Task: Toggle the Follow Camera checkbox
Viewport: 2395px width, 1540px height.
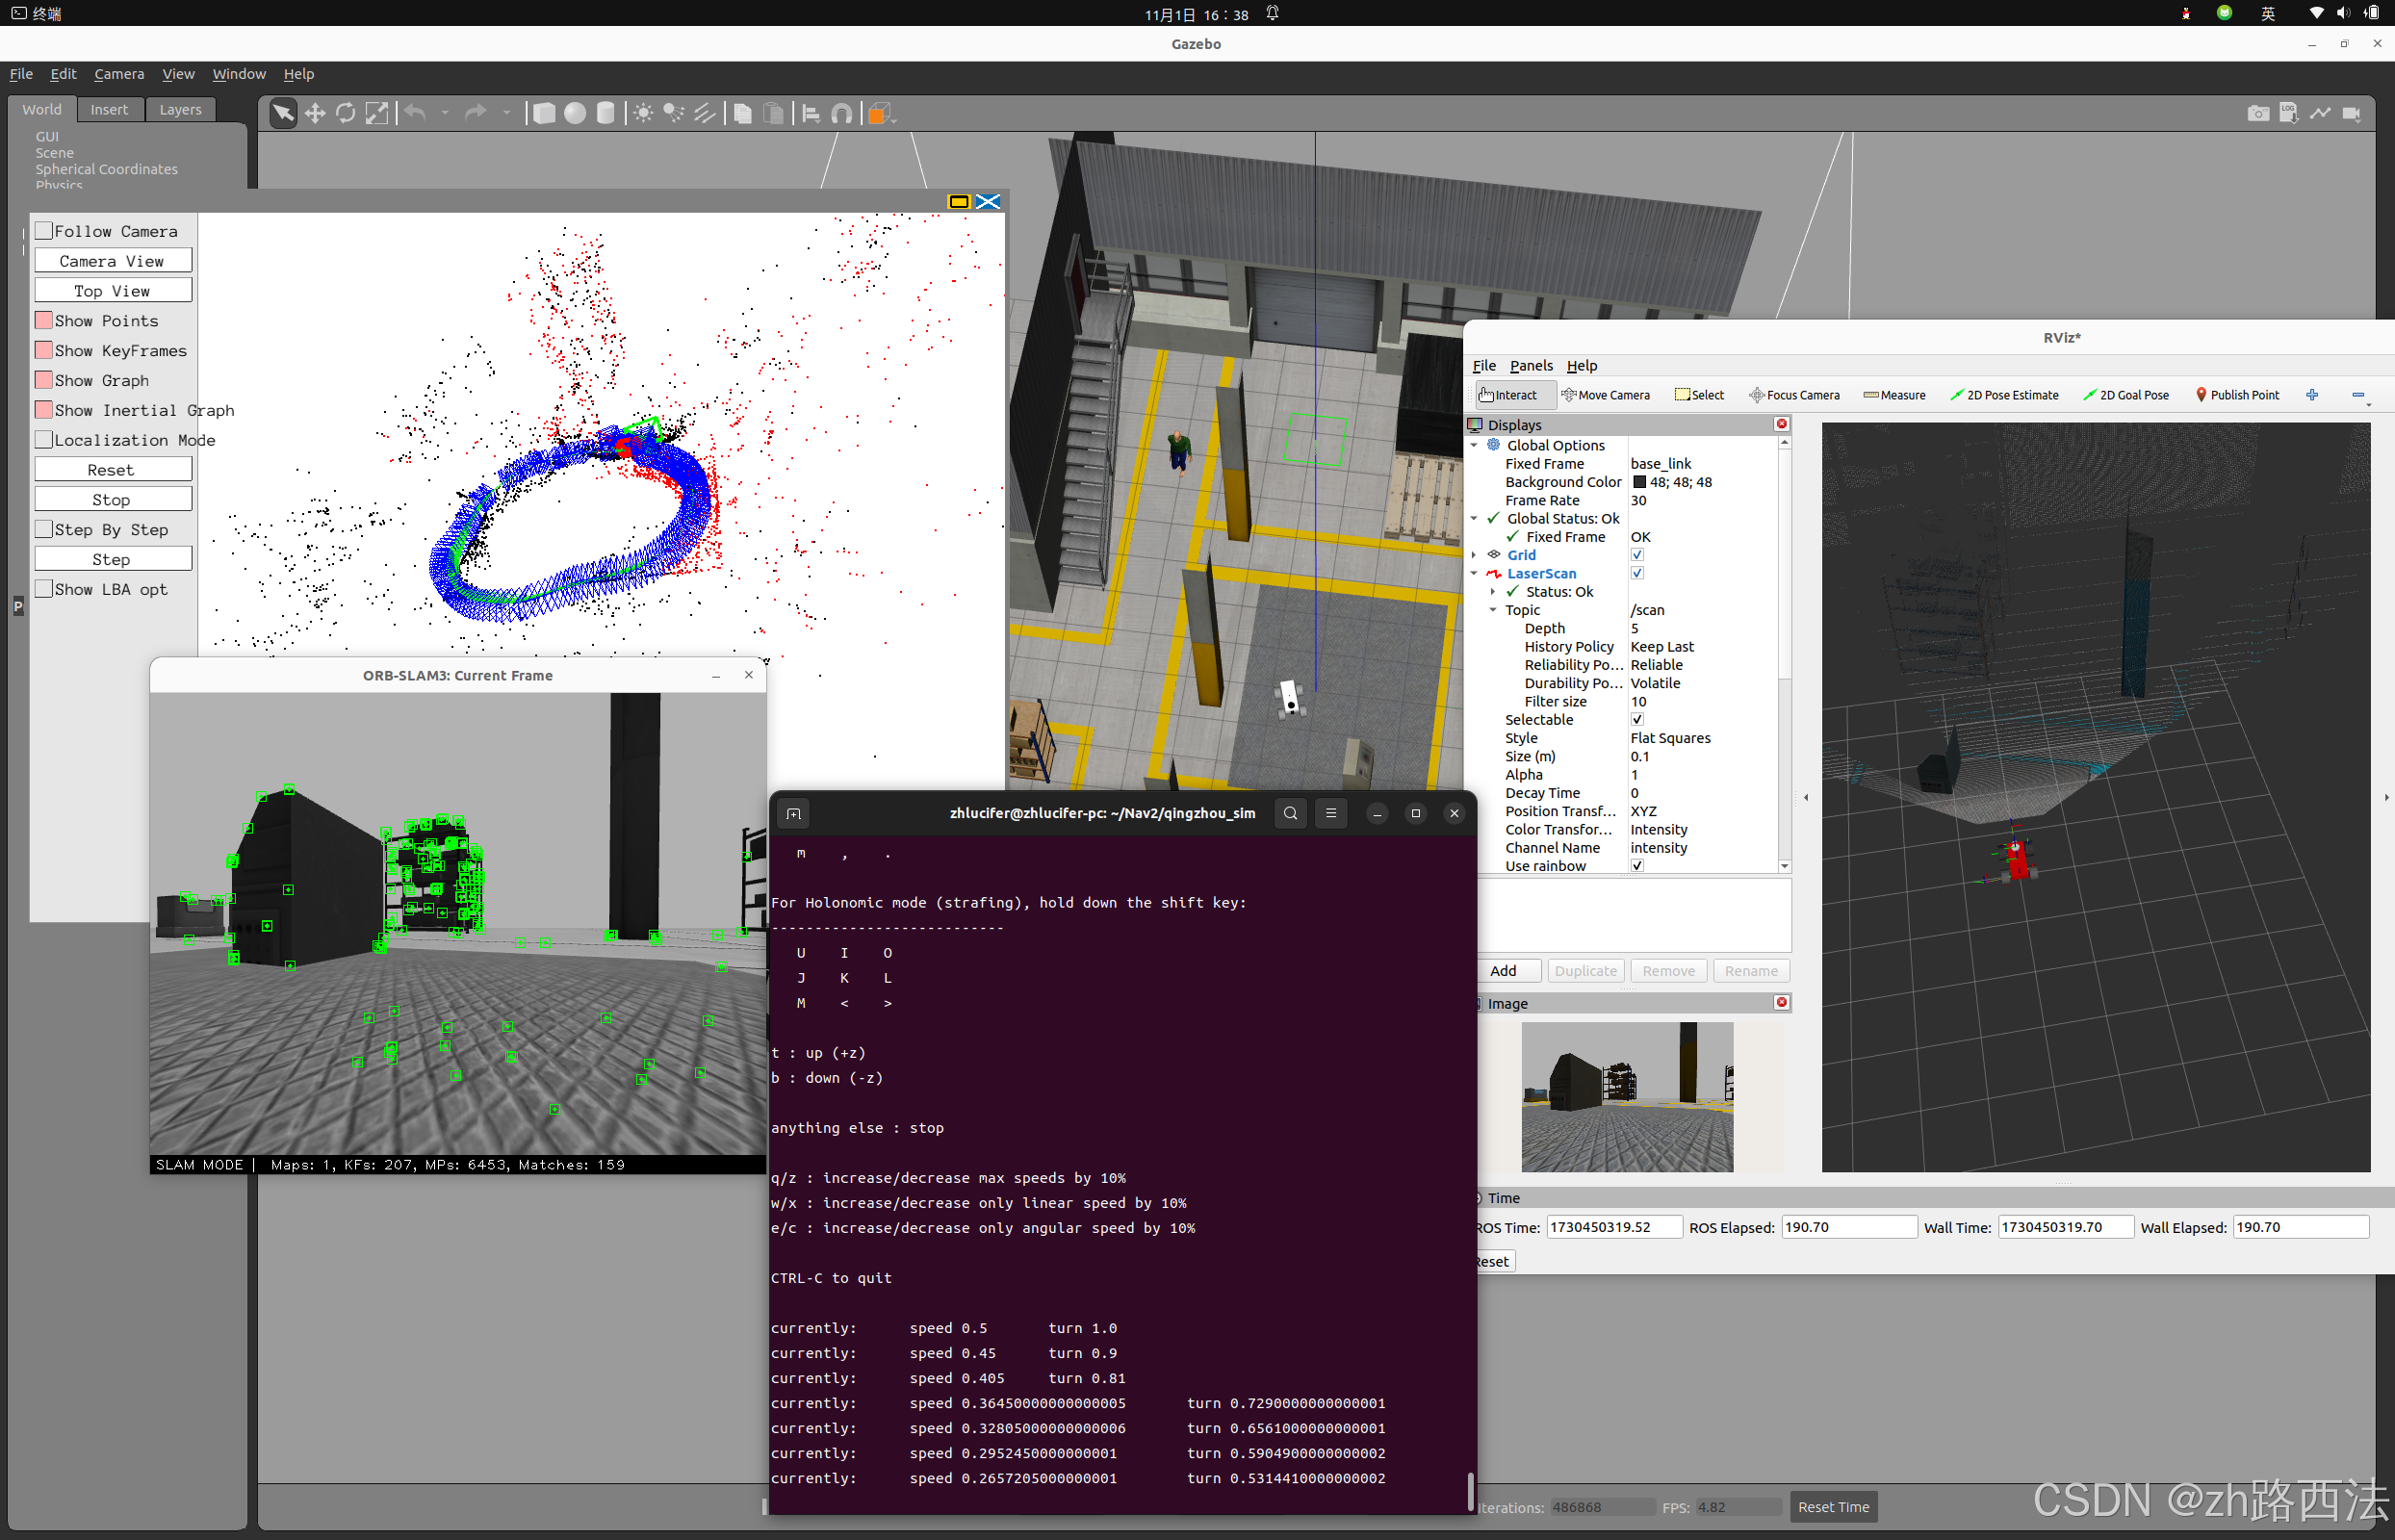Action: tap(44, 231)
